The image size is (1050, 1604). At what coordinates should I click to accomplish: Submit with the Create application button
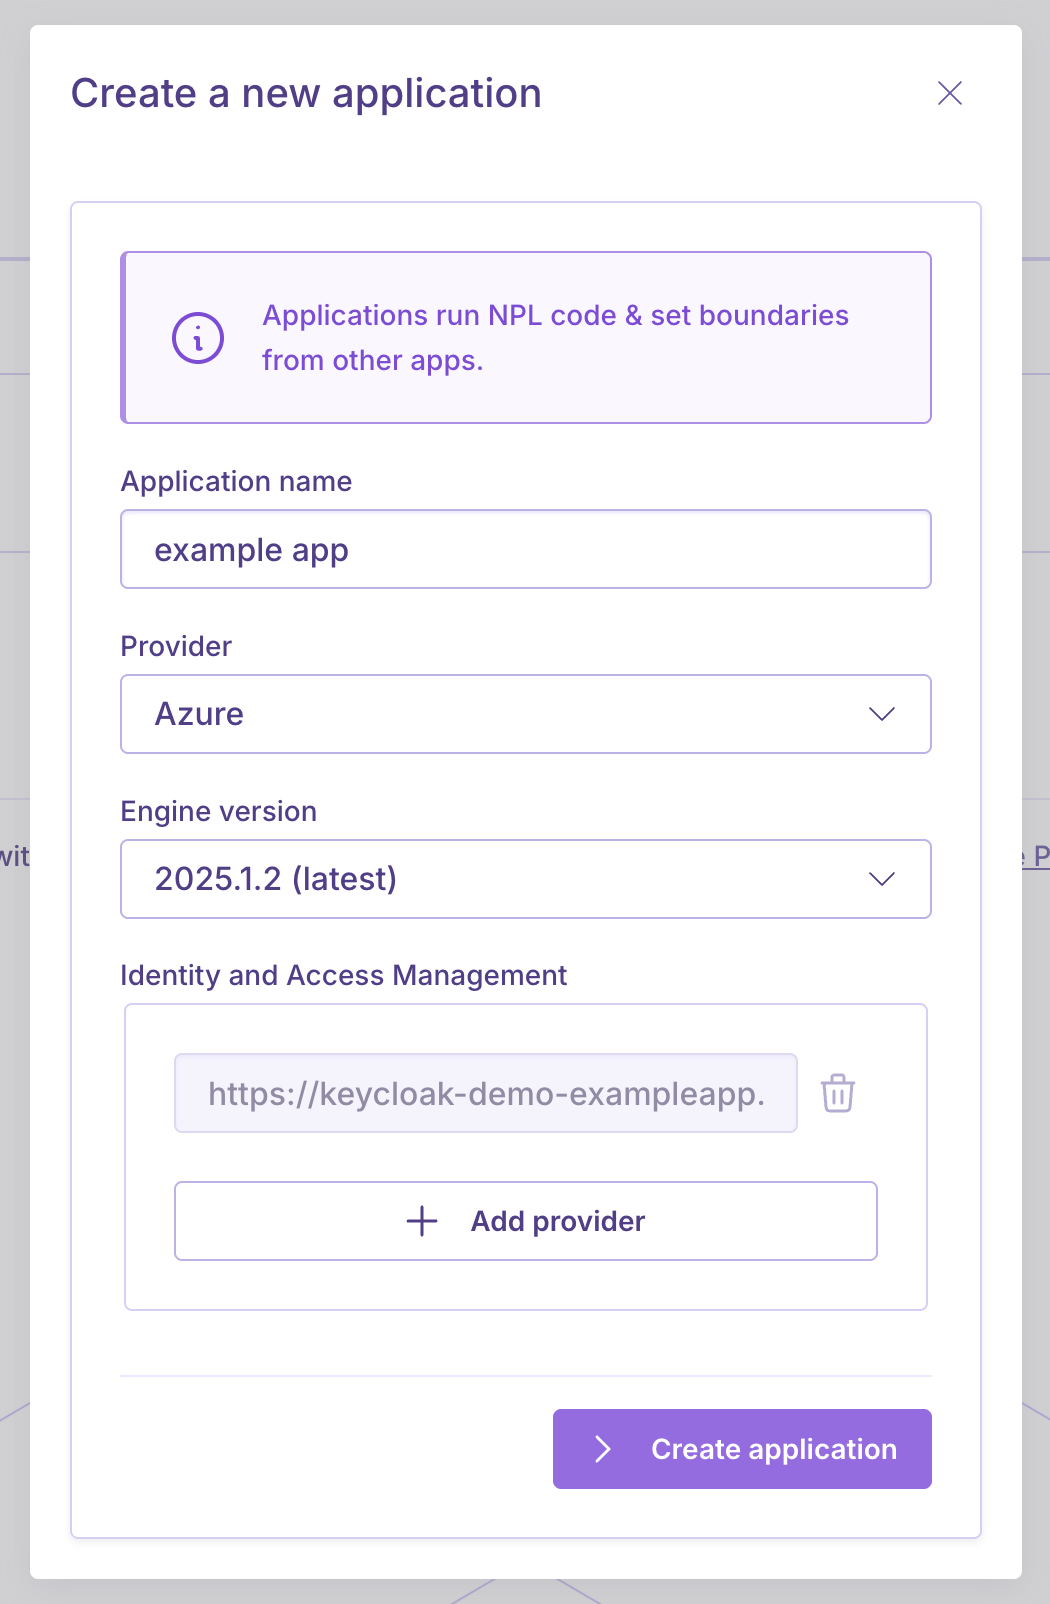click(x=742, y=1449)
